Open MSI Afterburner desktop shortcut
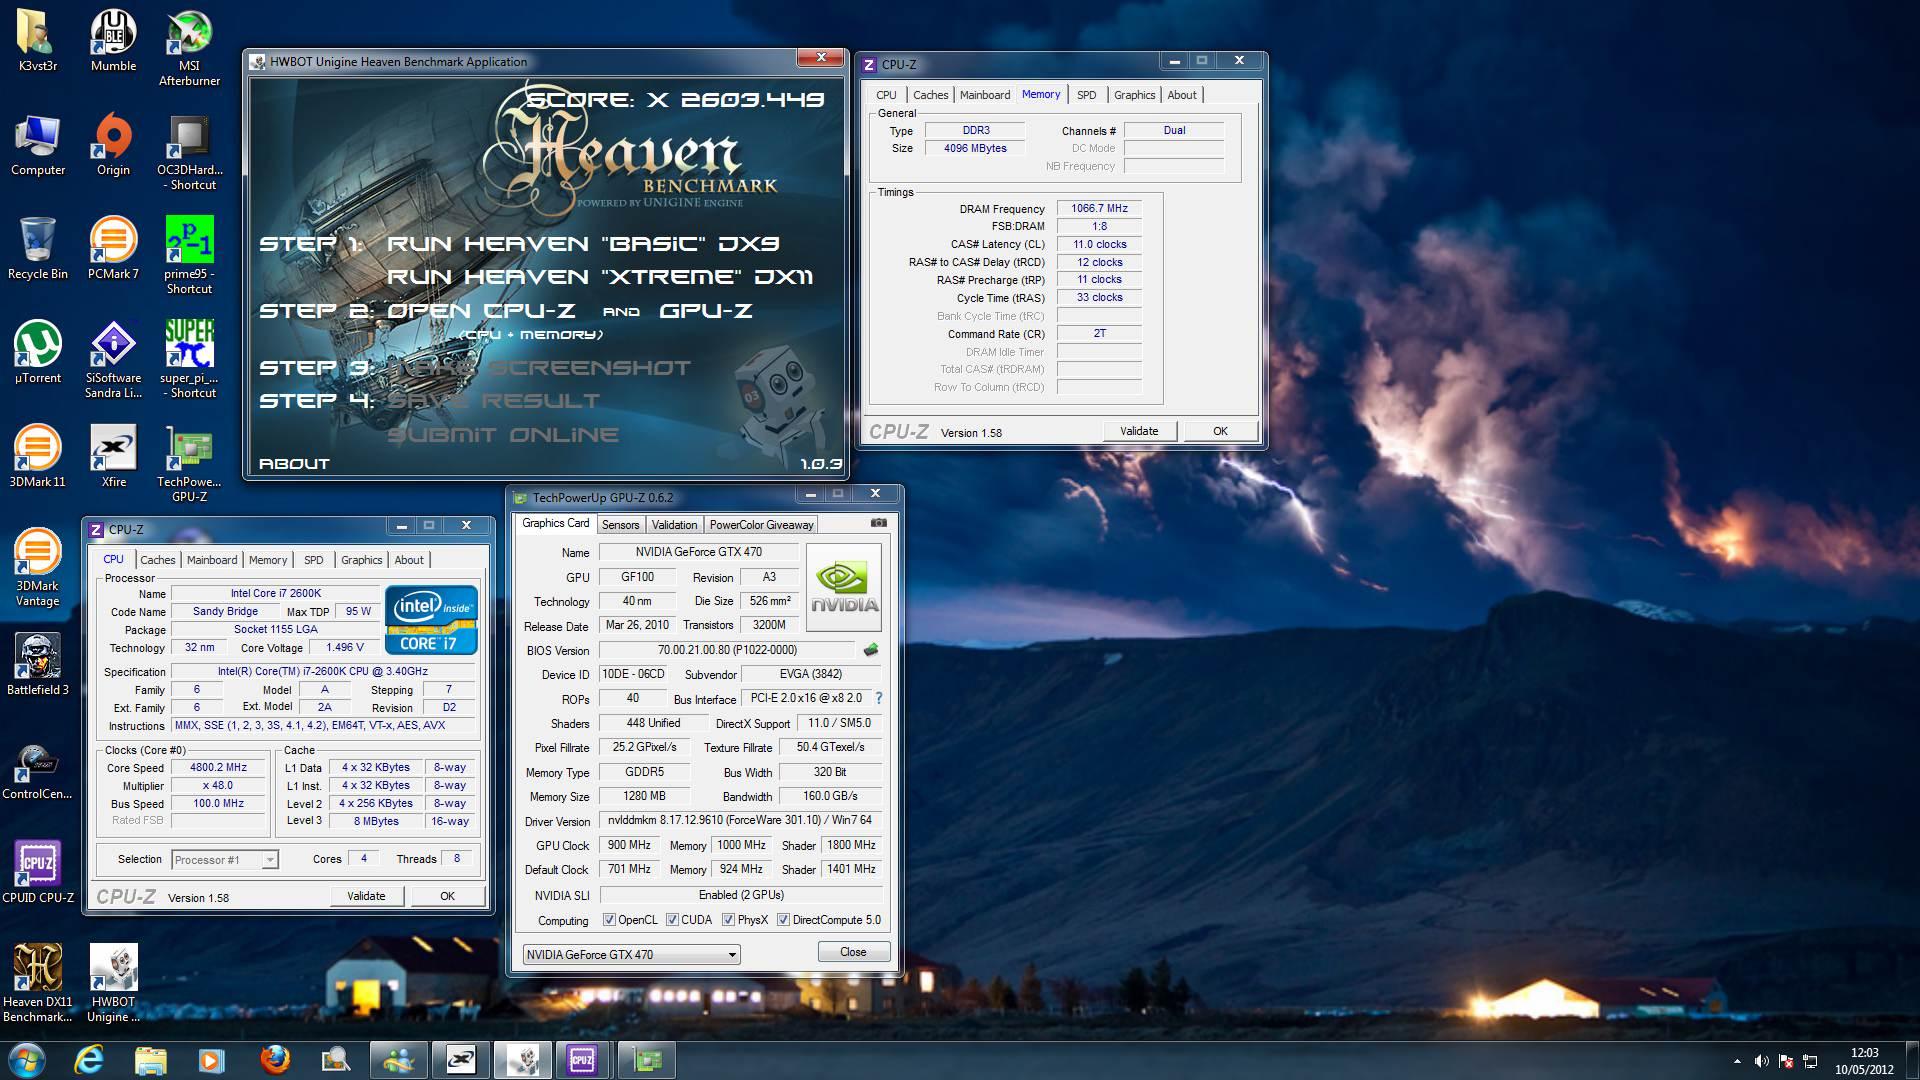 pos(189,49)
